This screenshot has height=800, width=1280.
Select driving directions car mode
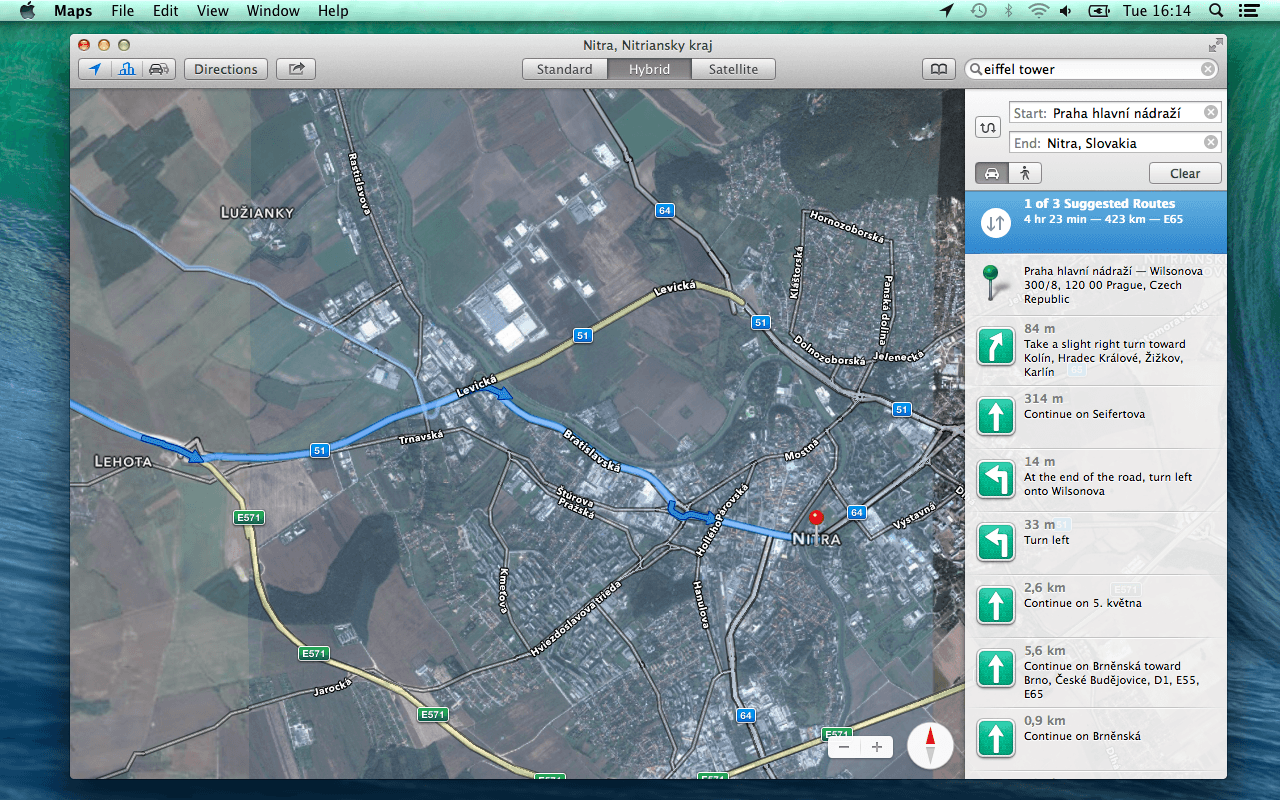991,172
